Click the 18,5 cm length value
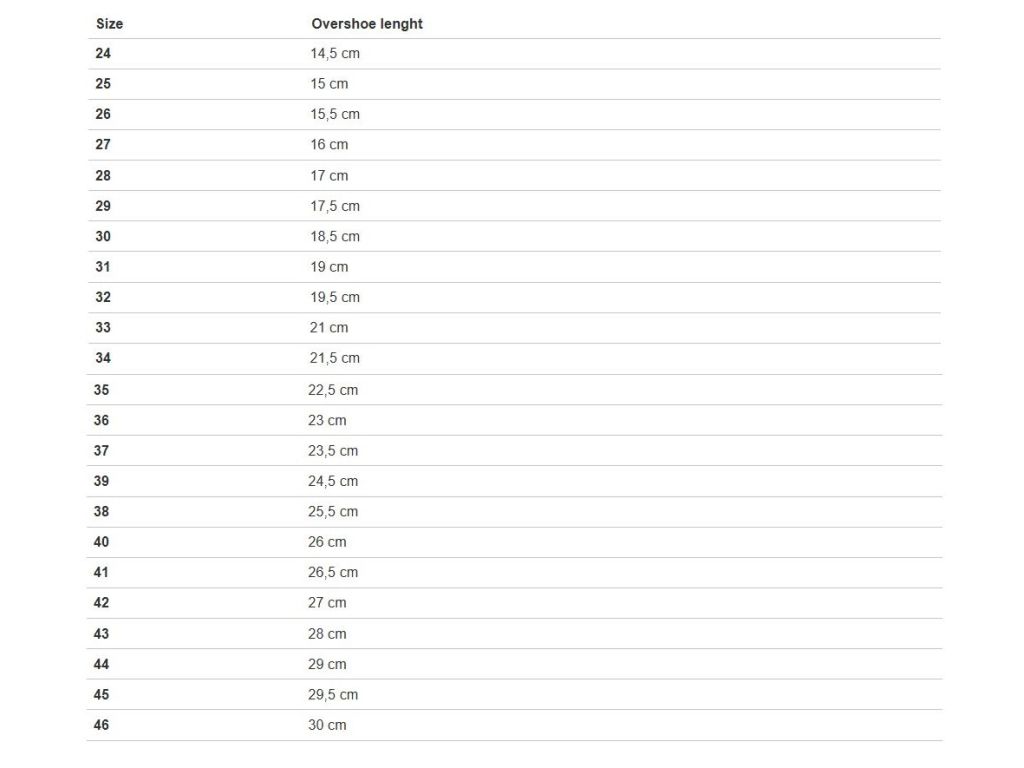Viewport: 1024px width, 768px height. 334,236
